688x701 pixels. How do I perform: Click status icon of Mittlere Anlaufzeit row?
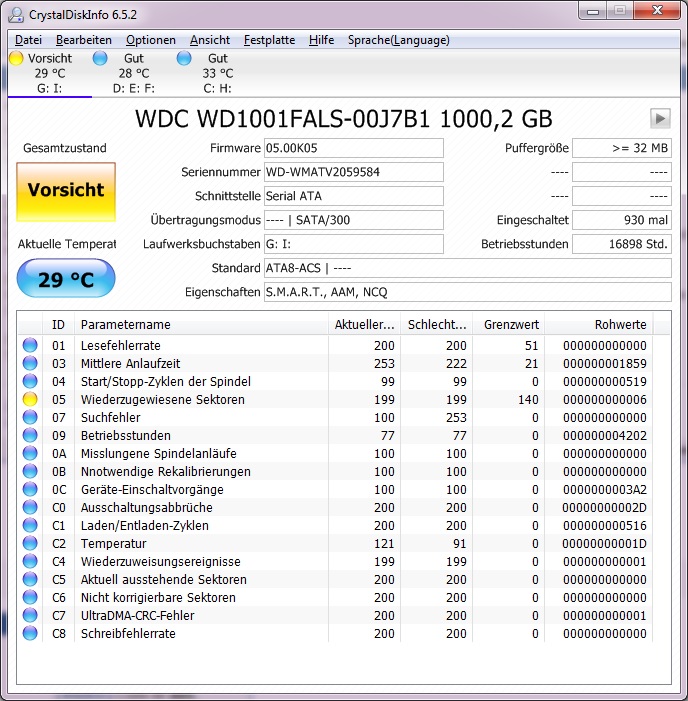[x=30, y=363]
